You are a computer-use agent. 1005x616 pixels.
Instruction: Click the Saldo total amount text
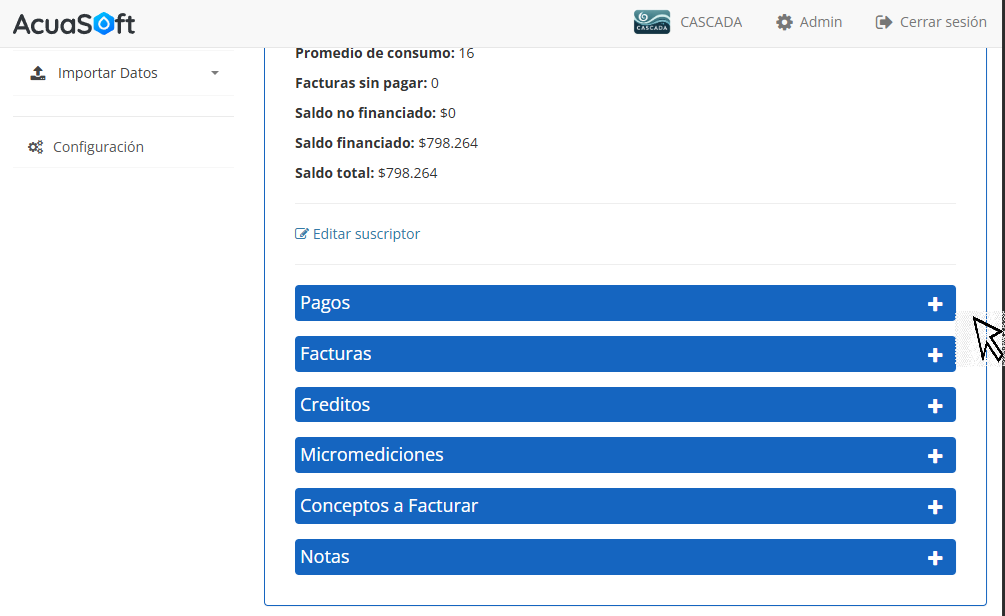[x=407, y=173]
